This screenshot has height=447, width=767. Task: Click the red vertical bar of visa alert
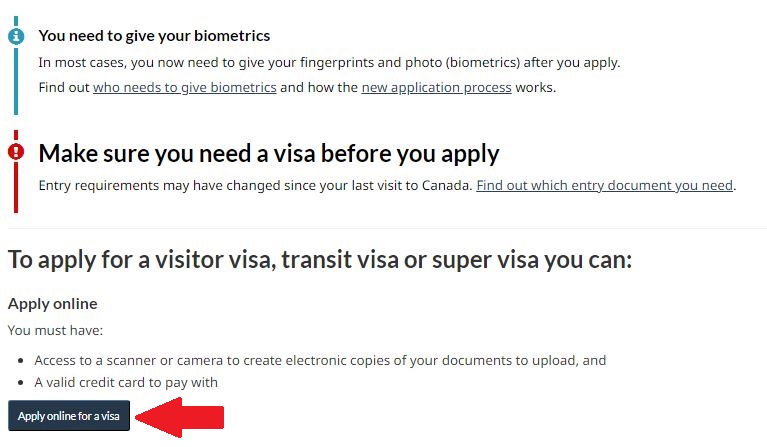[16, 187]
